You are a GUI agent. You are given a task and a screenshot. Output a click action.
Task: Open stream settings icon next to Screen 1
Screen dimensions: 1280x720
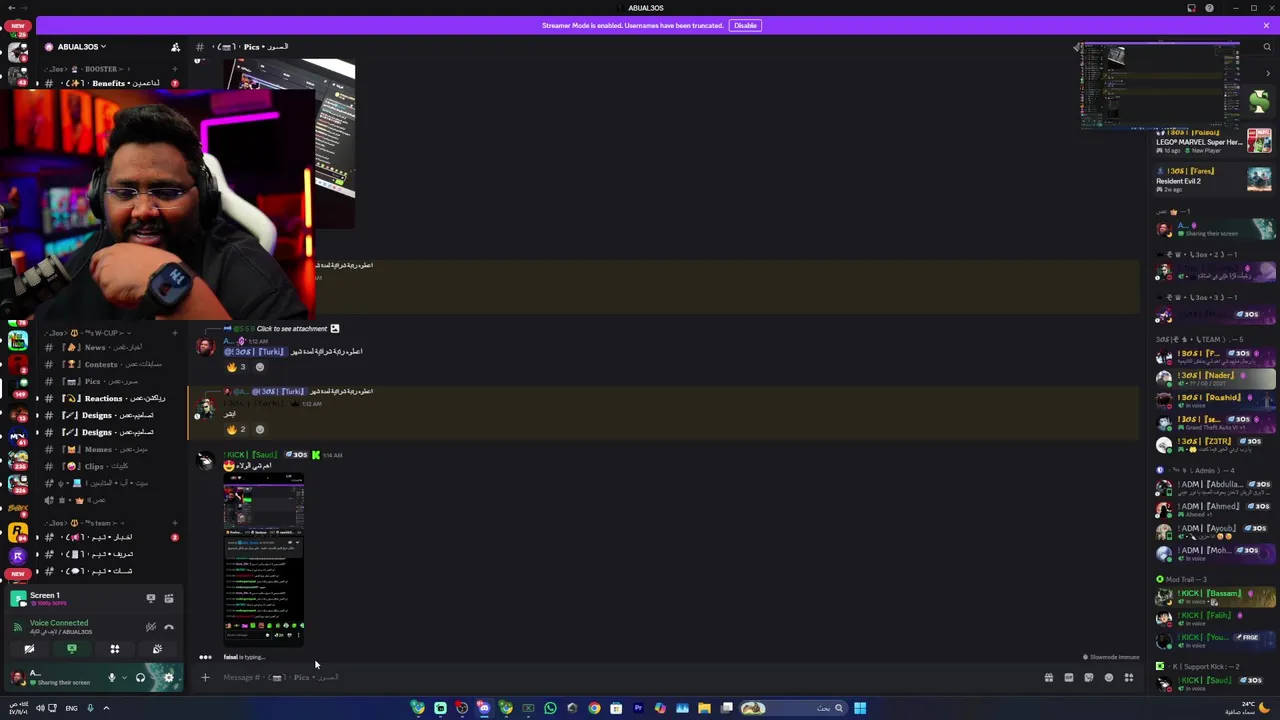pos(169,598)
